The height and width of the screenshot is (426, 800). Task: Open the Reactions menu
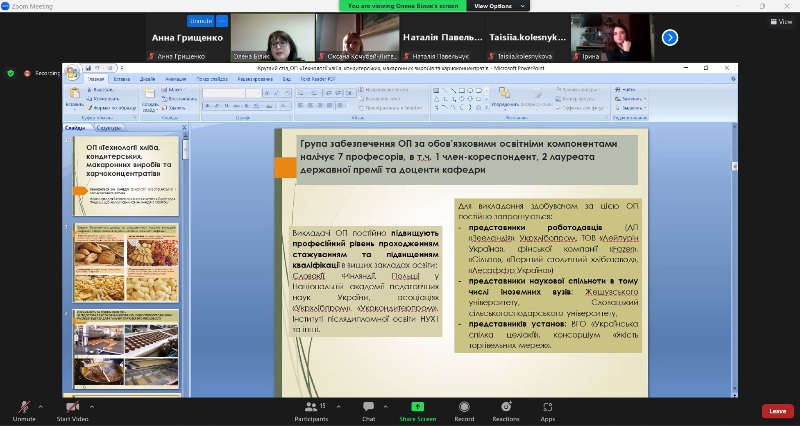[506, 406]
